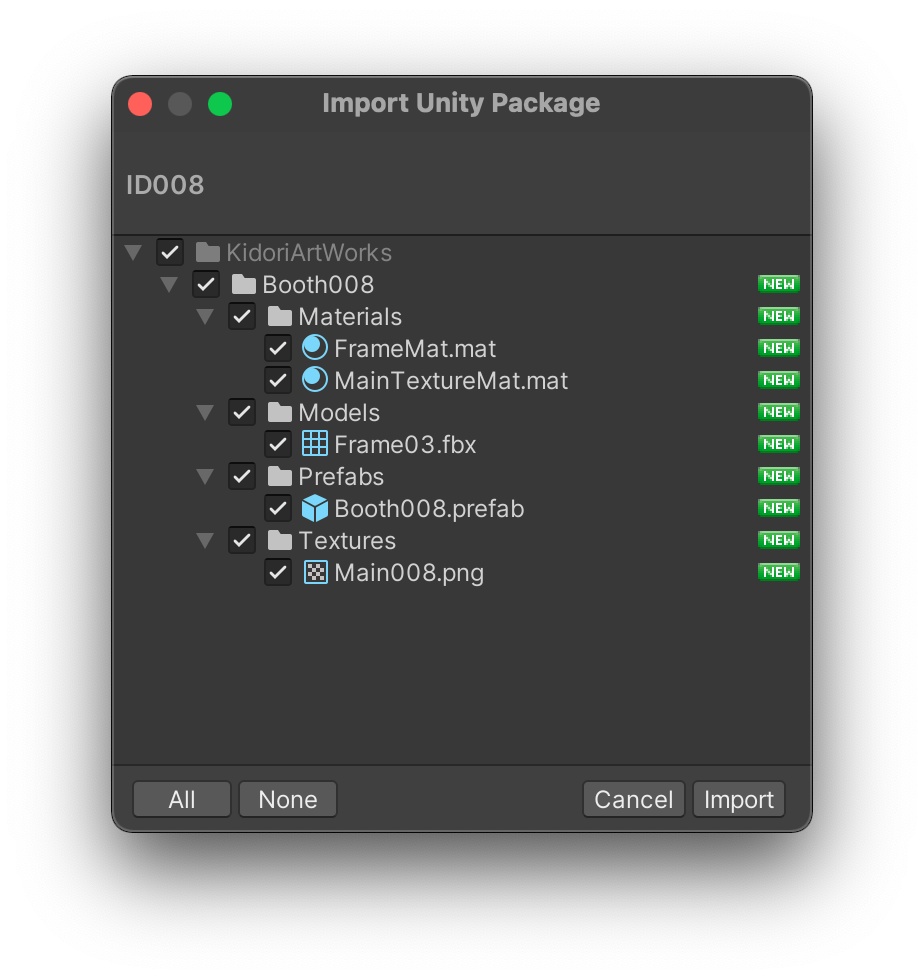Click the Main008.png texture icon

315,572
